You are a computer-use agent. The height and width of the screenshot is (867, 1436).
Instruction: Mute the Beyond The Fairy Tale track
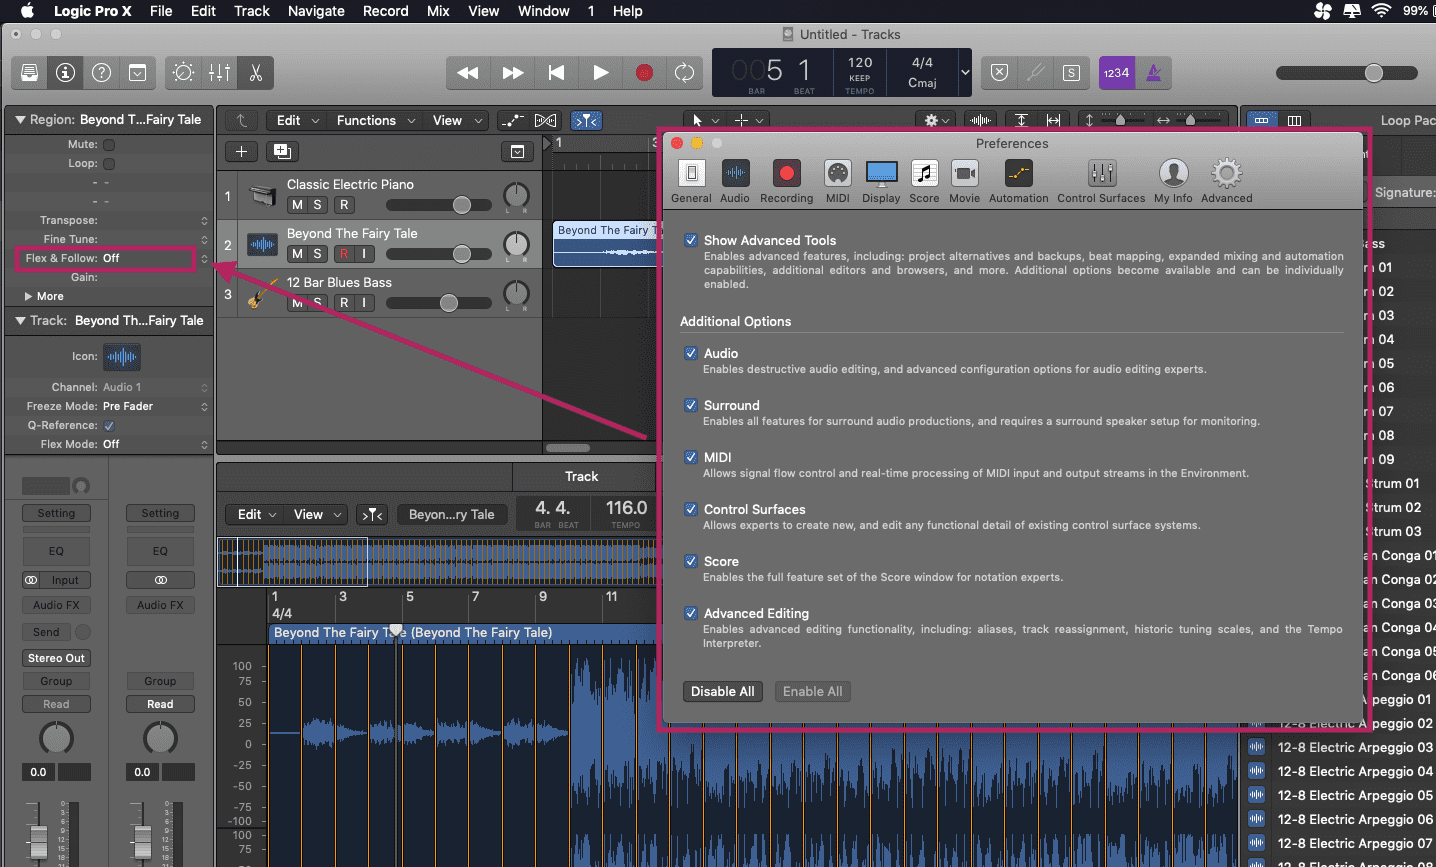tap(297, 254)
